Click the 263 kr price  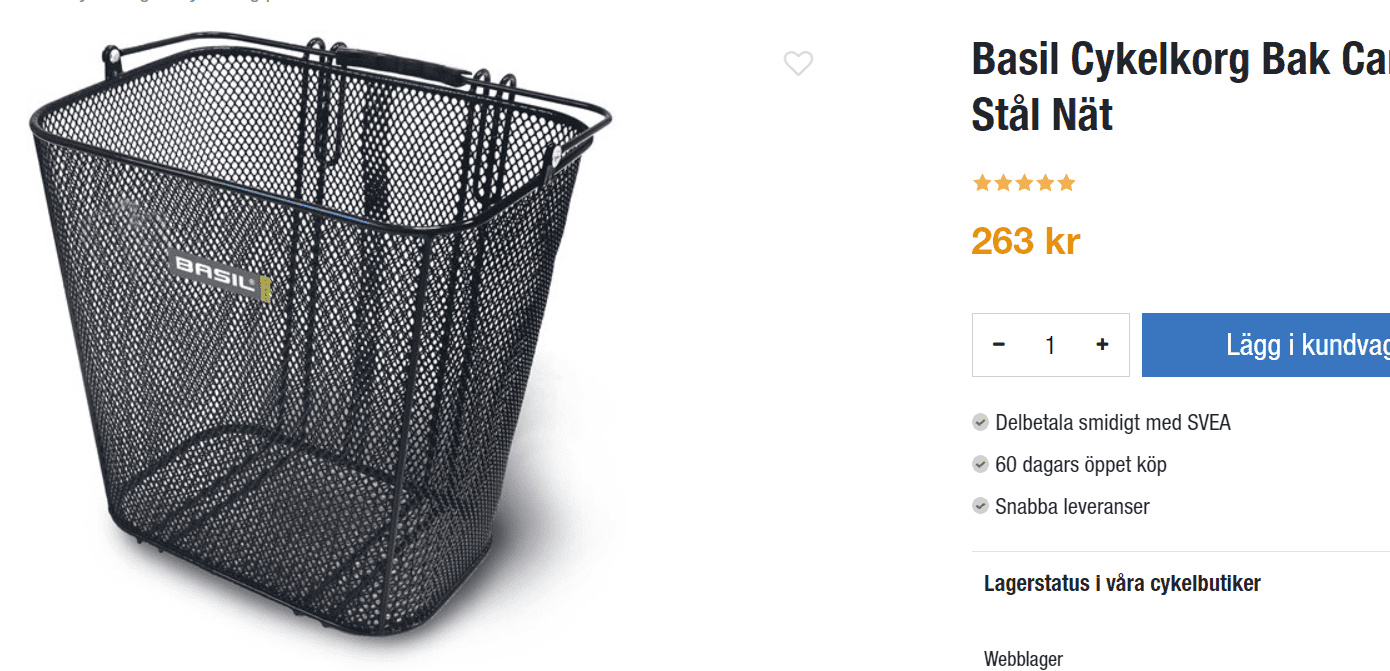[1025, 241]
